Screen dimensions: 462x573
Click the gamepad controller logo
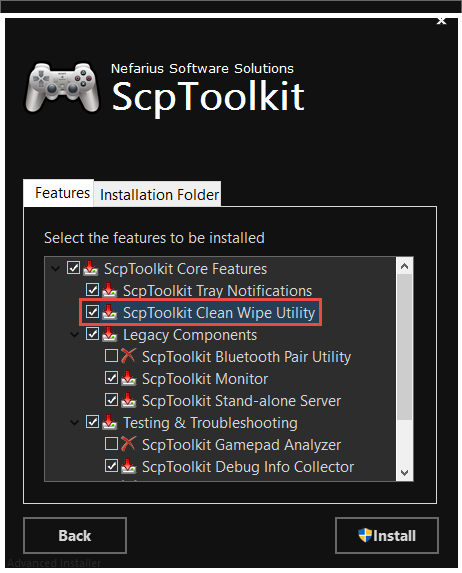coord(62,87)
